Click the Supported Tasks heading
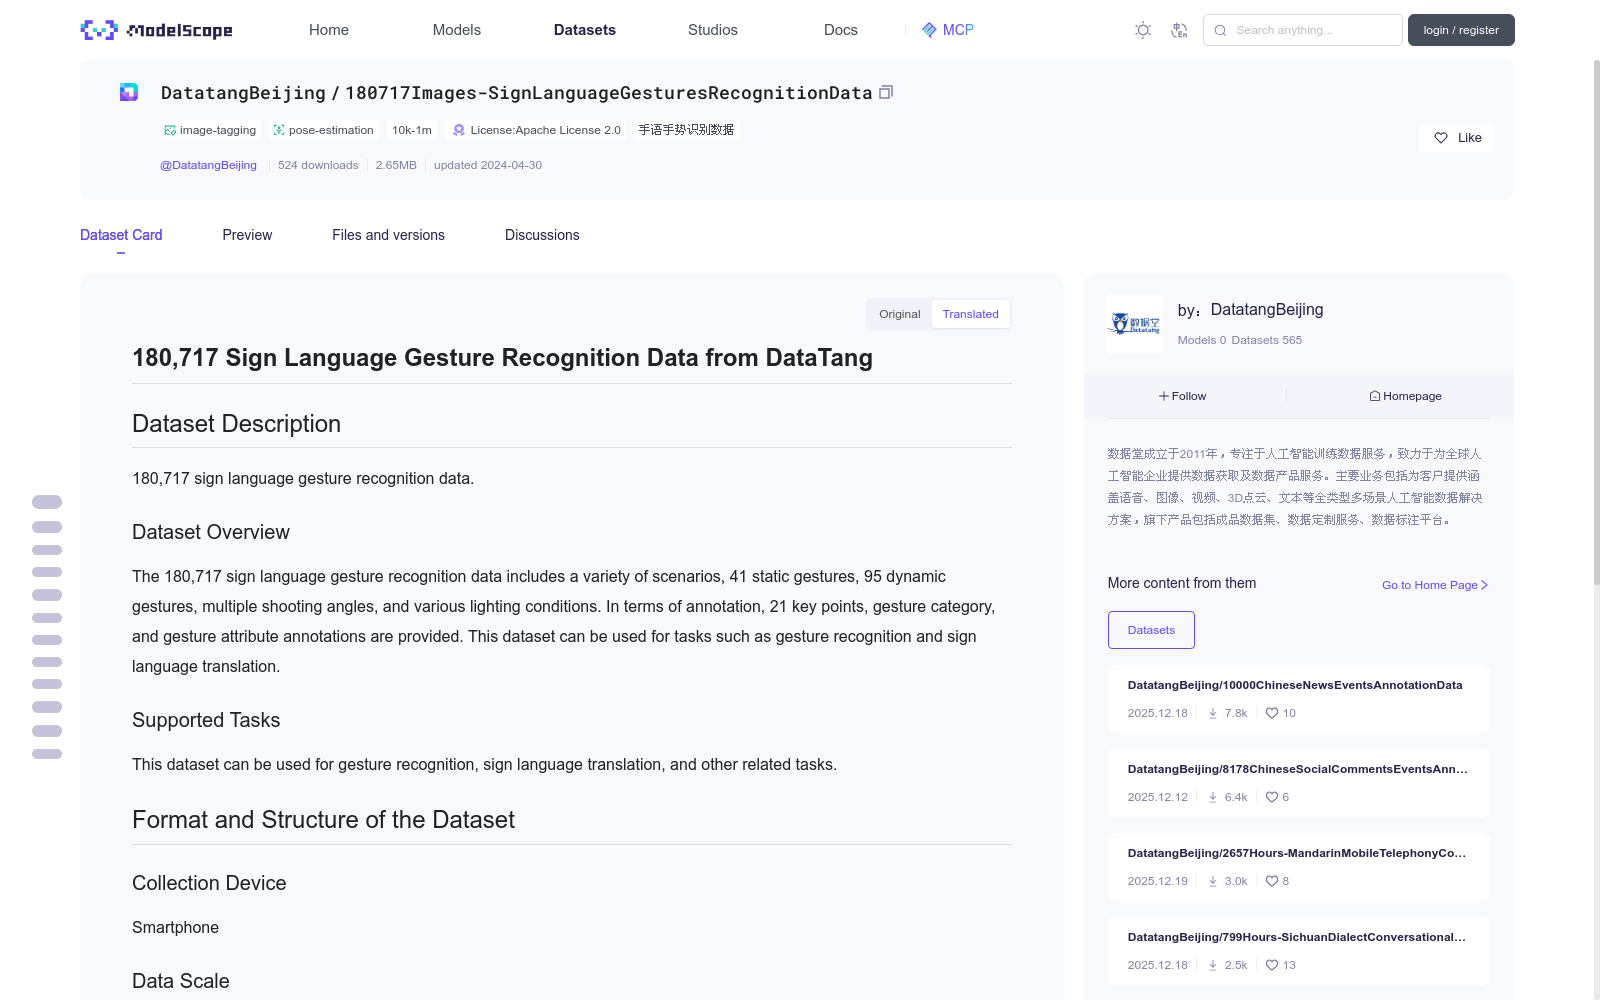The image size is (1600, 1000). pos(206,720)
